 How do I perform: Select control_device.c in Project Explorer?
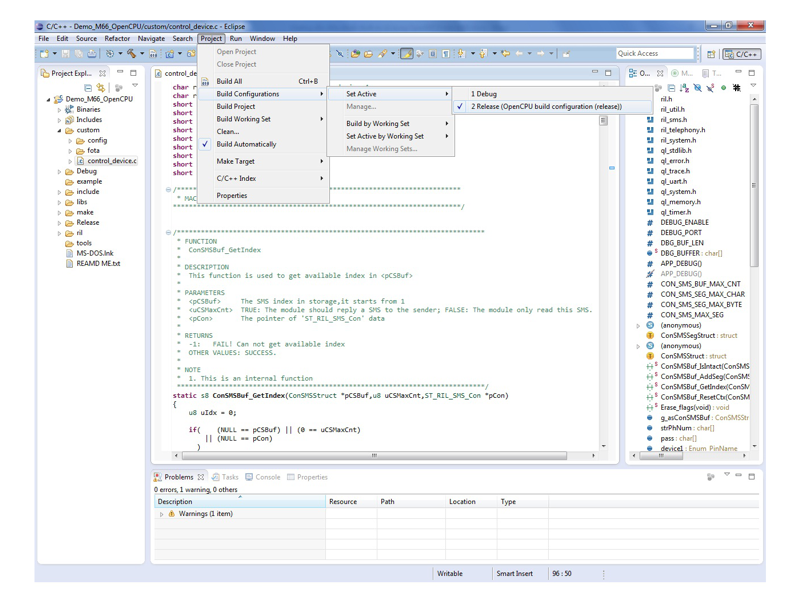(x=107, y=161)
